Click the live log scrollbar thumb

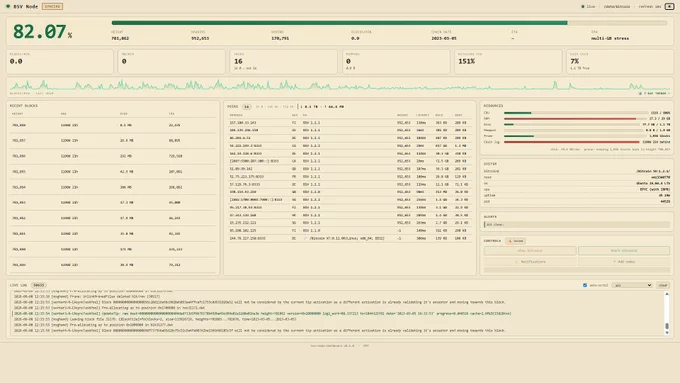pos(667,326)
